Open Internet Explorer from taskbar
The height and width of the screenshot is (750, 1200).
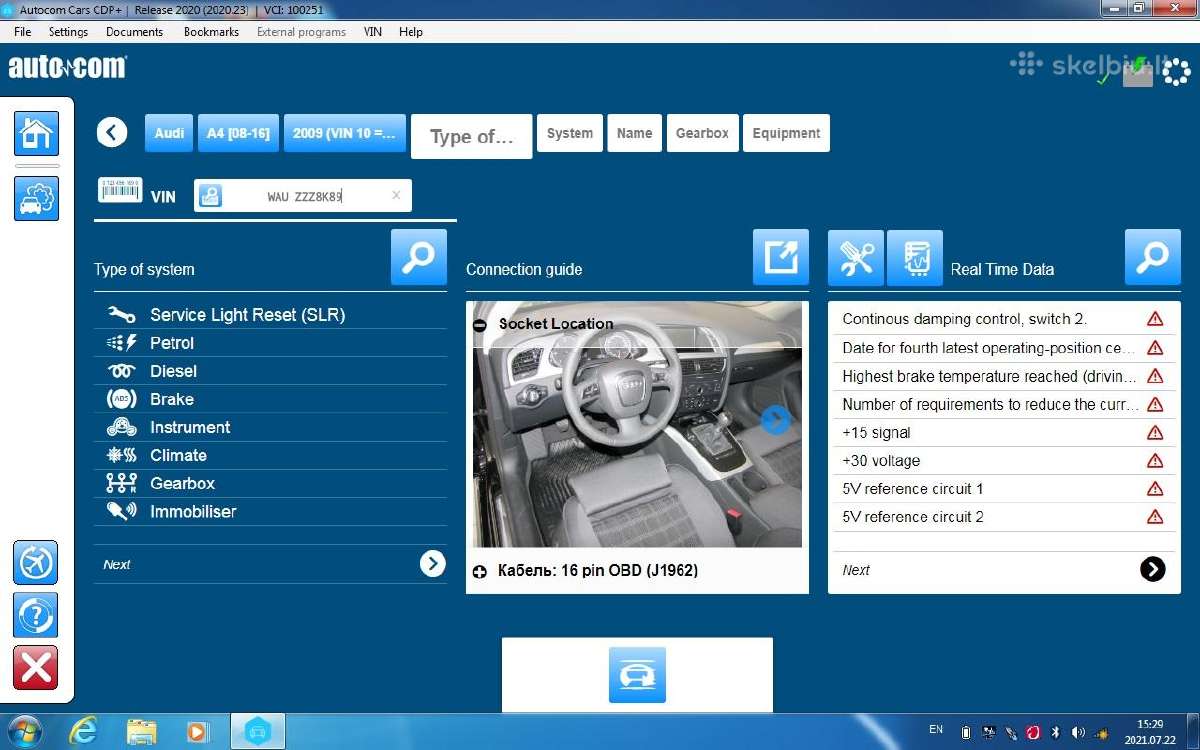click(83, 732)
